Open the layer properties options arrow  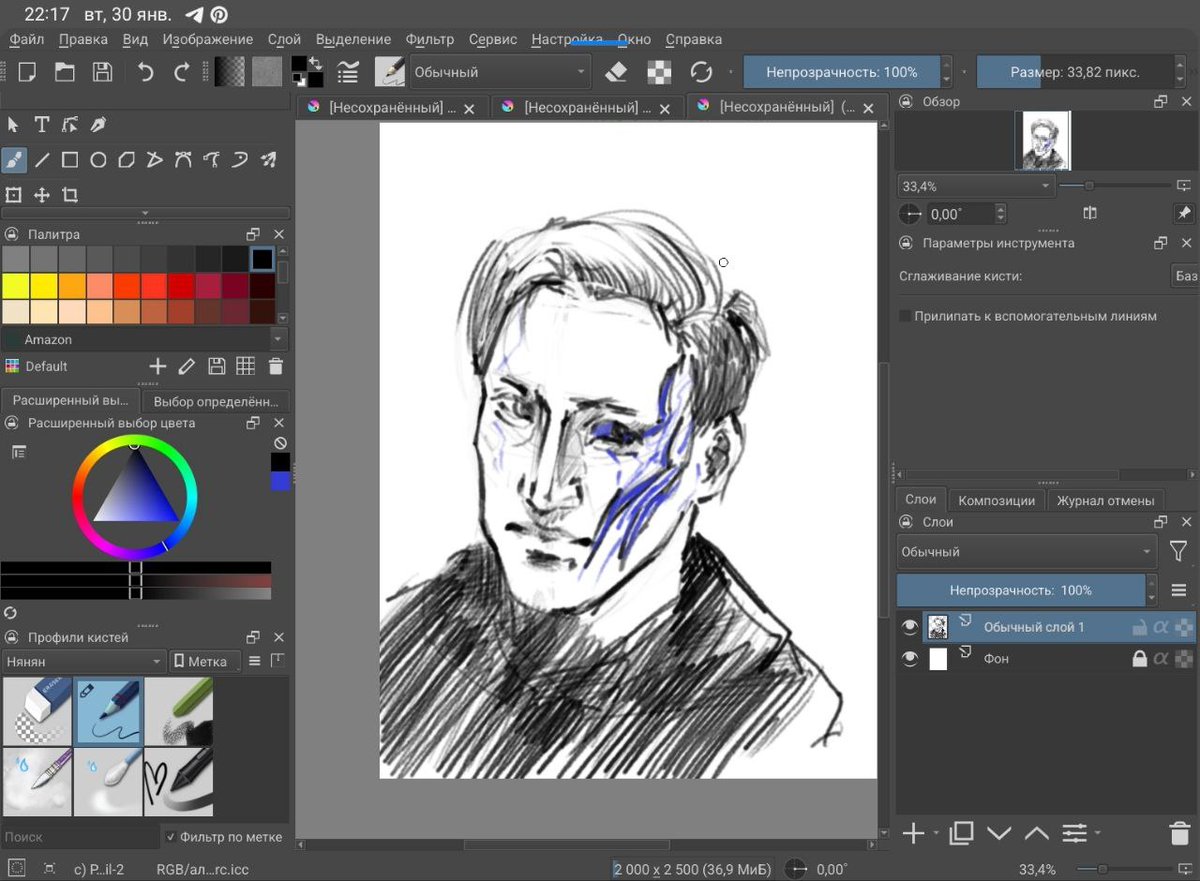click(x=1098, y=832)
